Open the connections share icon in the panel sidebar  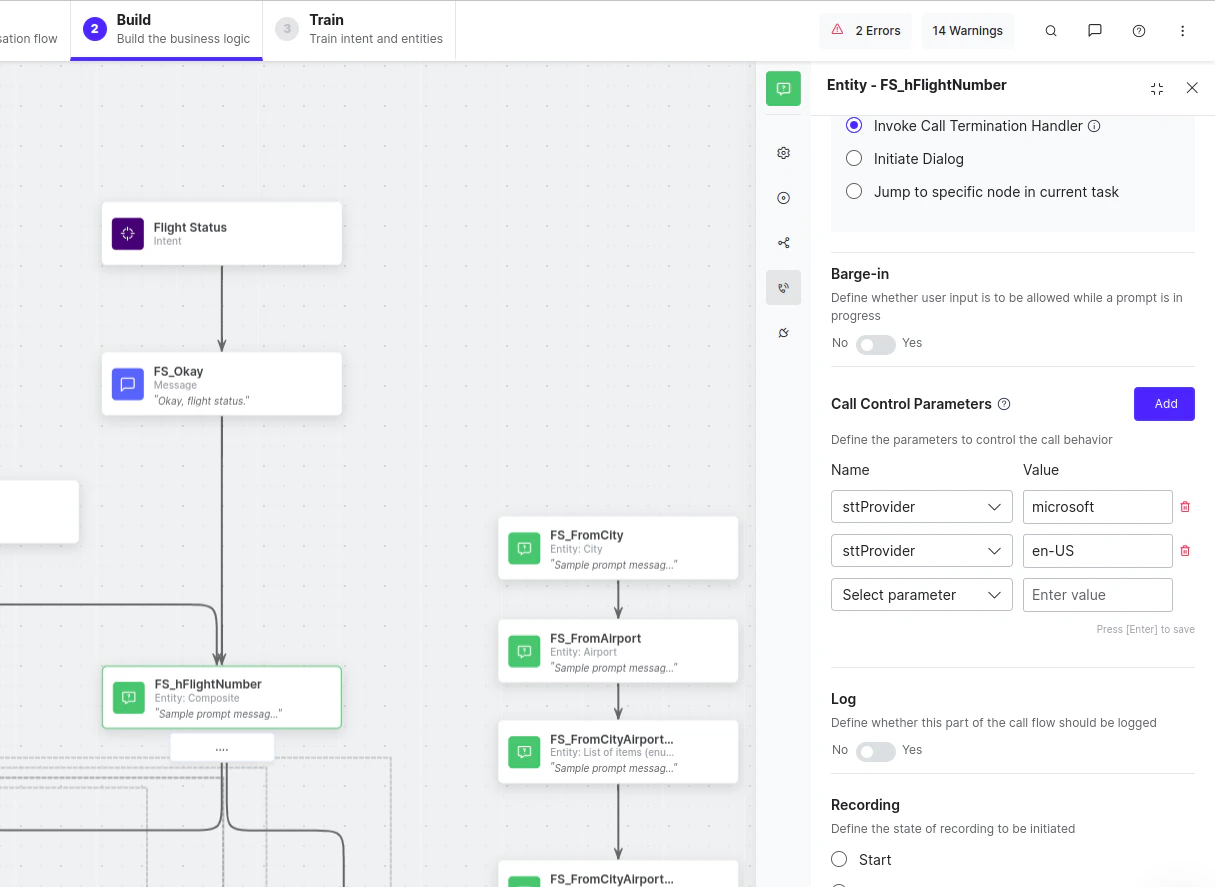point(783,242)
